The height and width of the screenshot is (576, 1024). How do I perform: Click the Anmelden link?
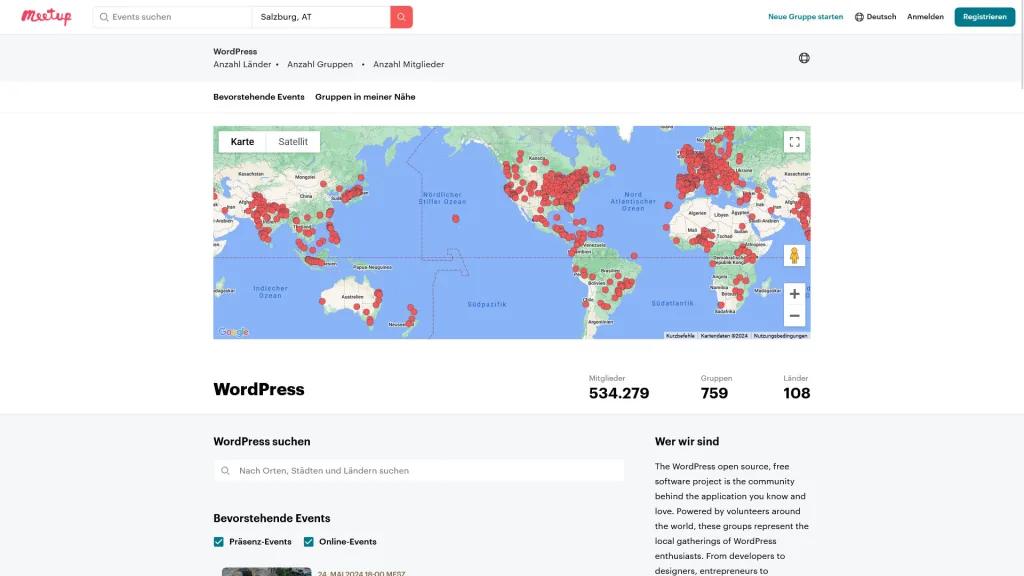click(x=925, y=17)
